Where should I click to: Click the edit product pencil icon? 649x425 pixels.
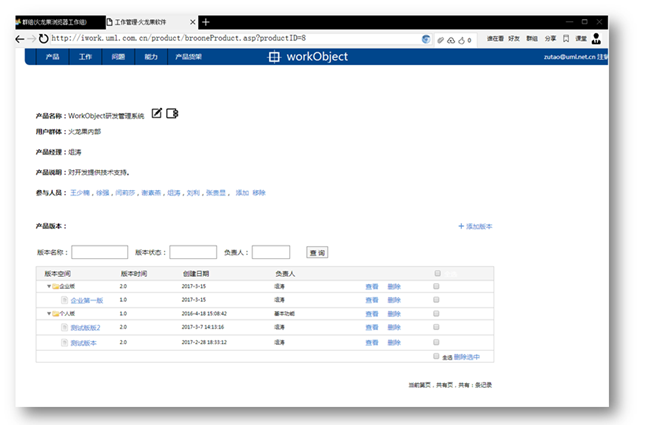click(x=156, y=114)
